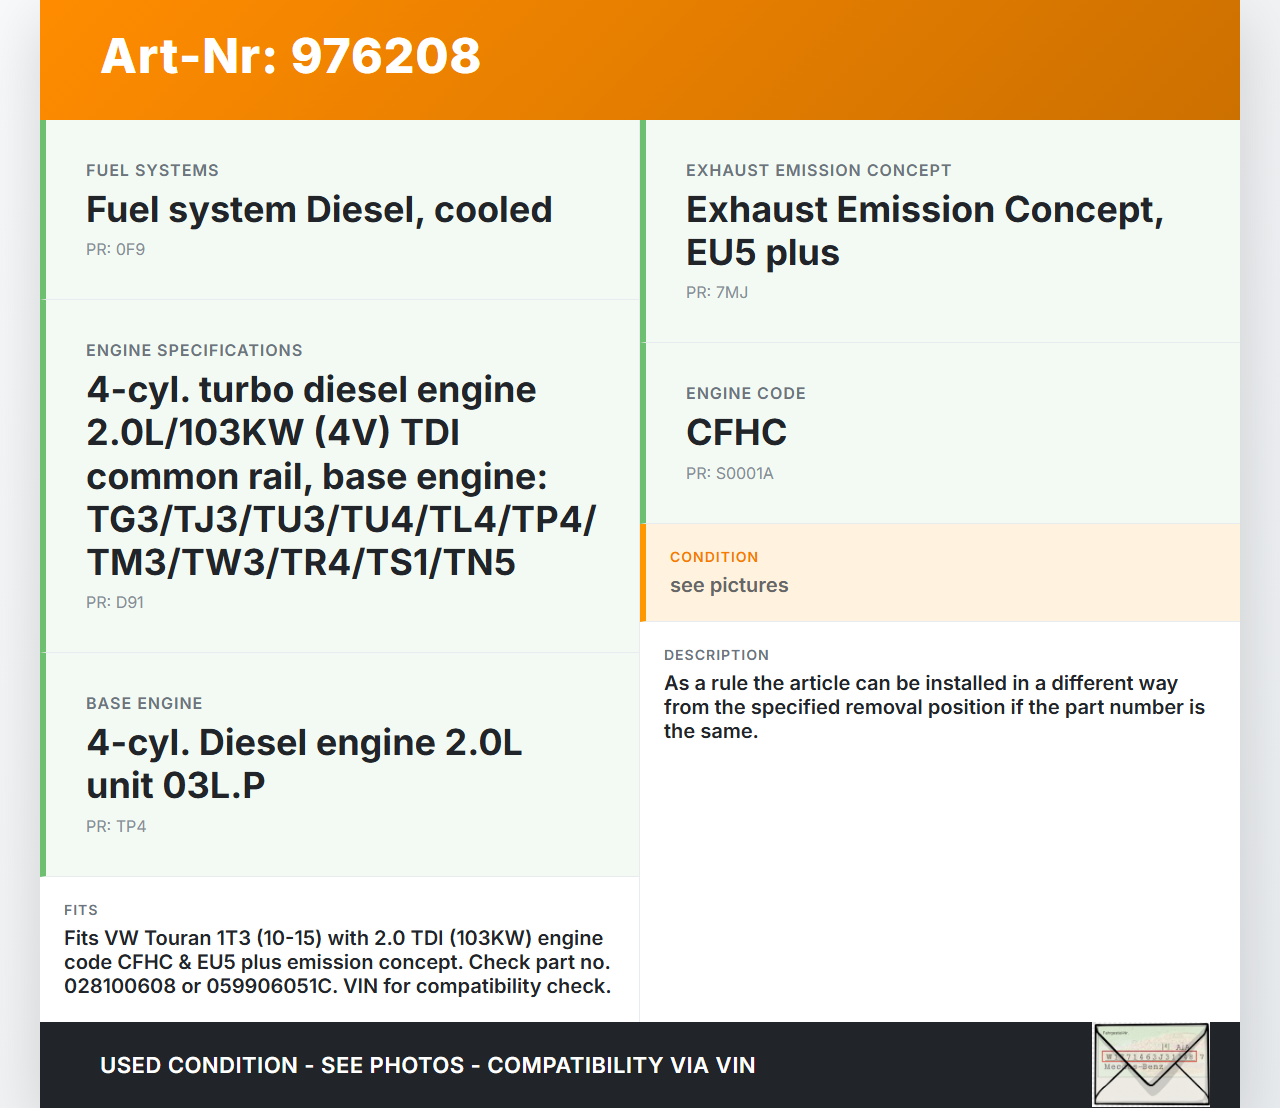Click the ENGINE SPECIFICATIONS section label
1280x1108 pixels.
194,351
